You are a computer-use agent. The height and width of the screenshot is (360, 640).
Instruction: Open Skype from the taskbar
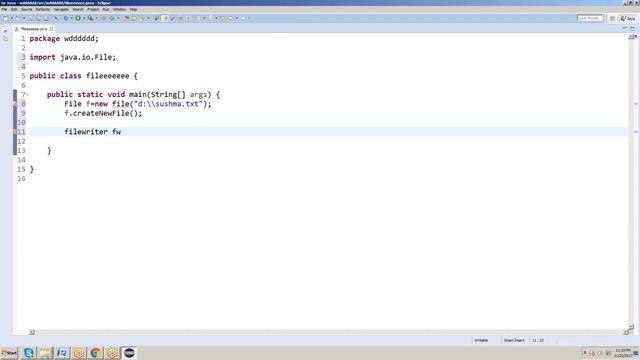tap(29, 353)
